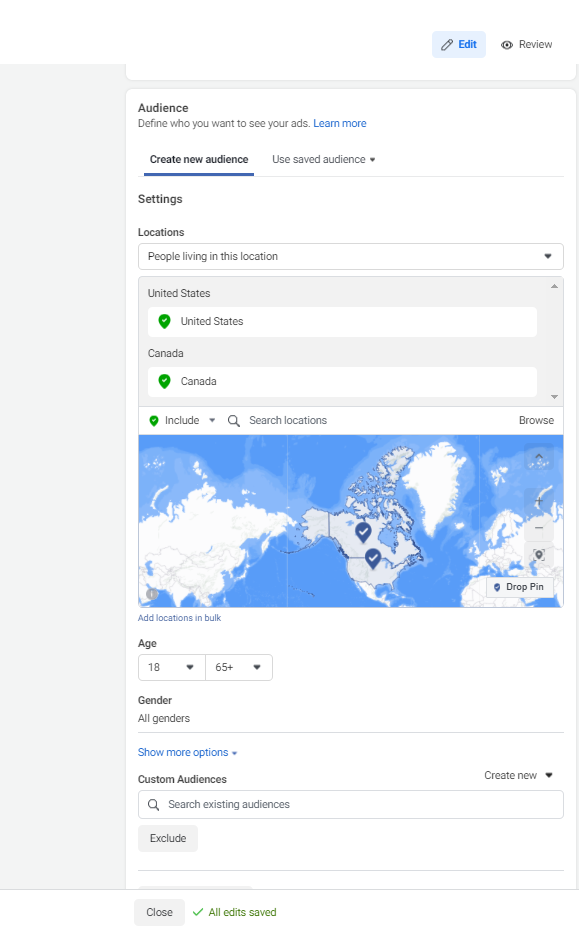Click the Canada checkmark marker on map

tap(363, 531)
